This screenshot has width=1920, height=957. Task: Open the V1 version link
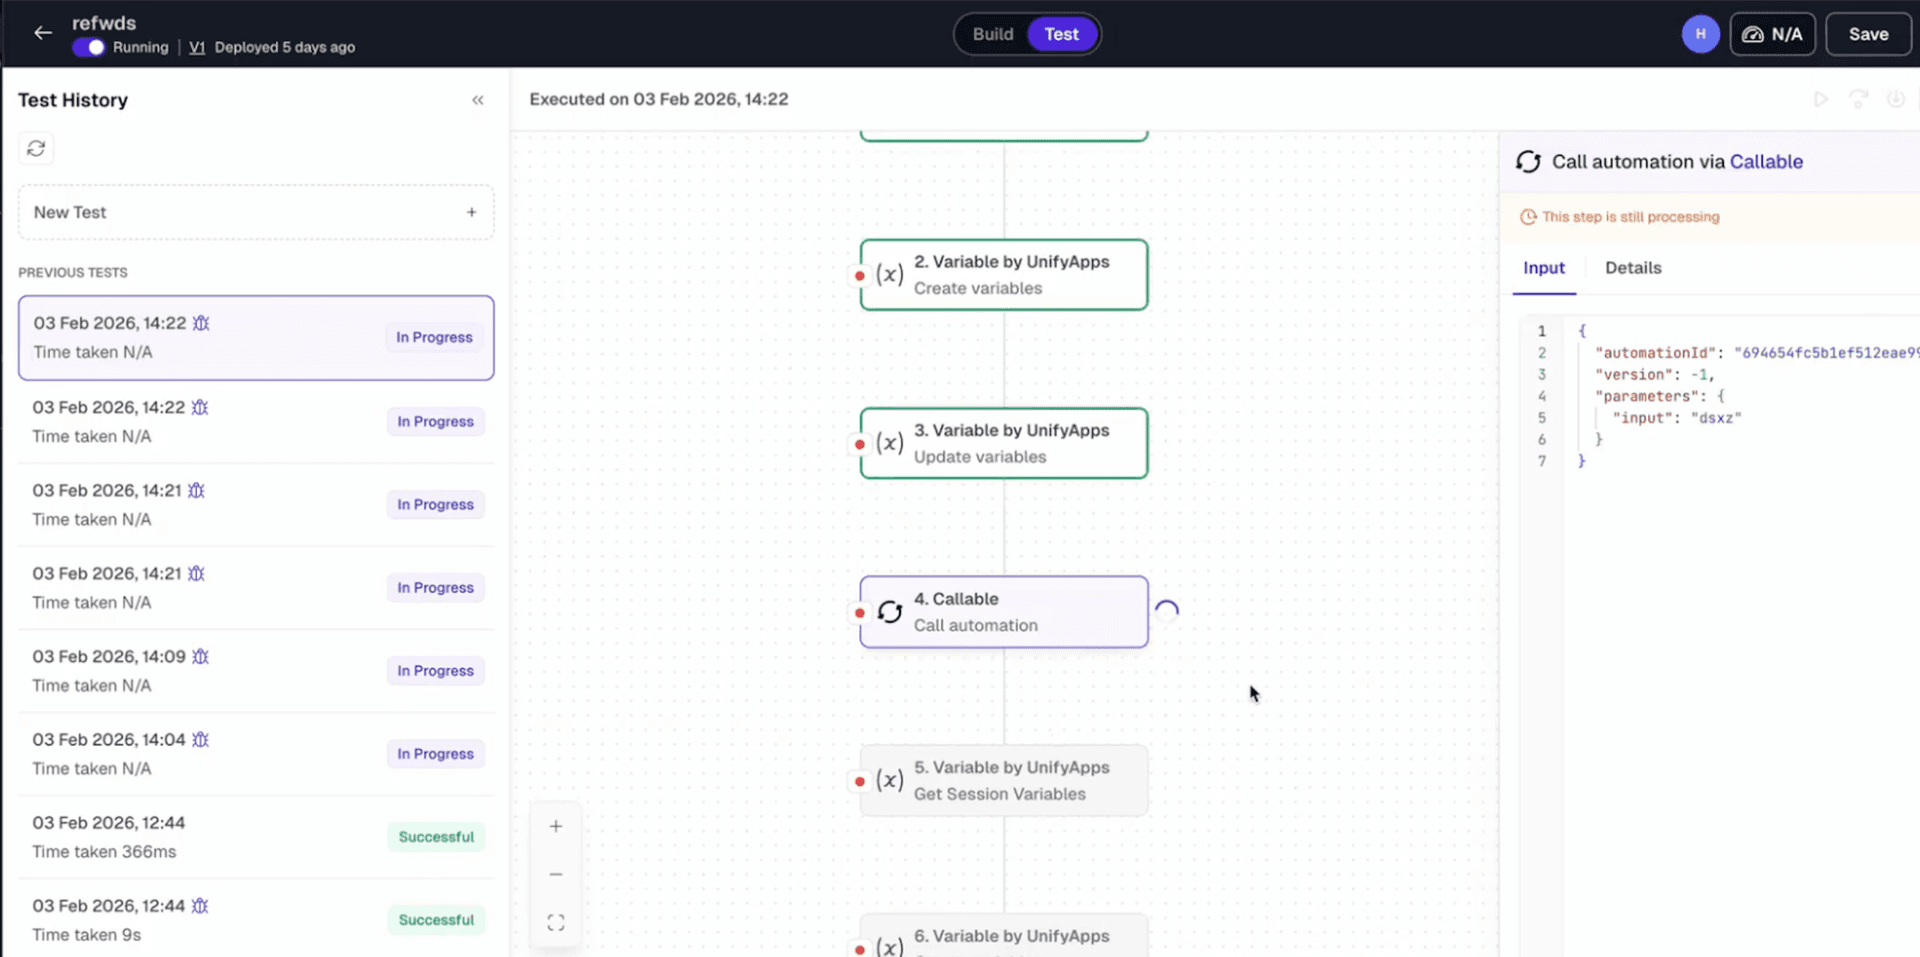pyautogui.click(x=197, y=47)
